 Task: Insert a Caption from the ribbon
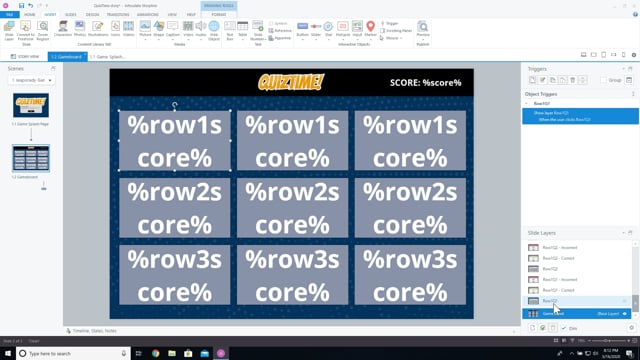click(x=173, y=30)
